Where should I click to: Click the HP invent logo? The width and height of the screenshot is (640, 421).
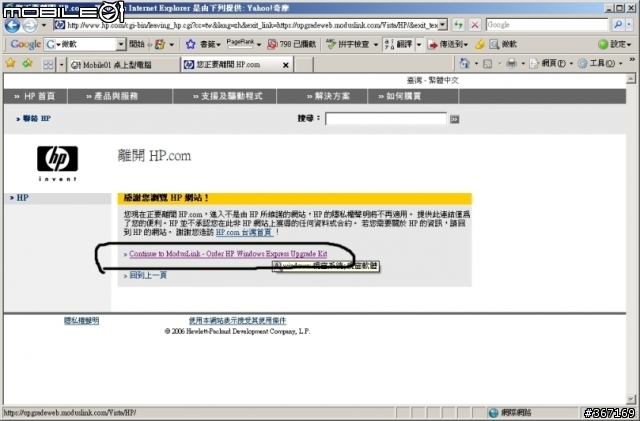click(57, 163)
